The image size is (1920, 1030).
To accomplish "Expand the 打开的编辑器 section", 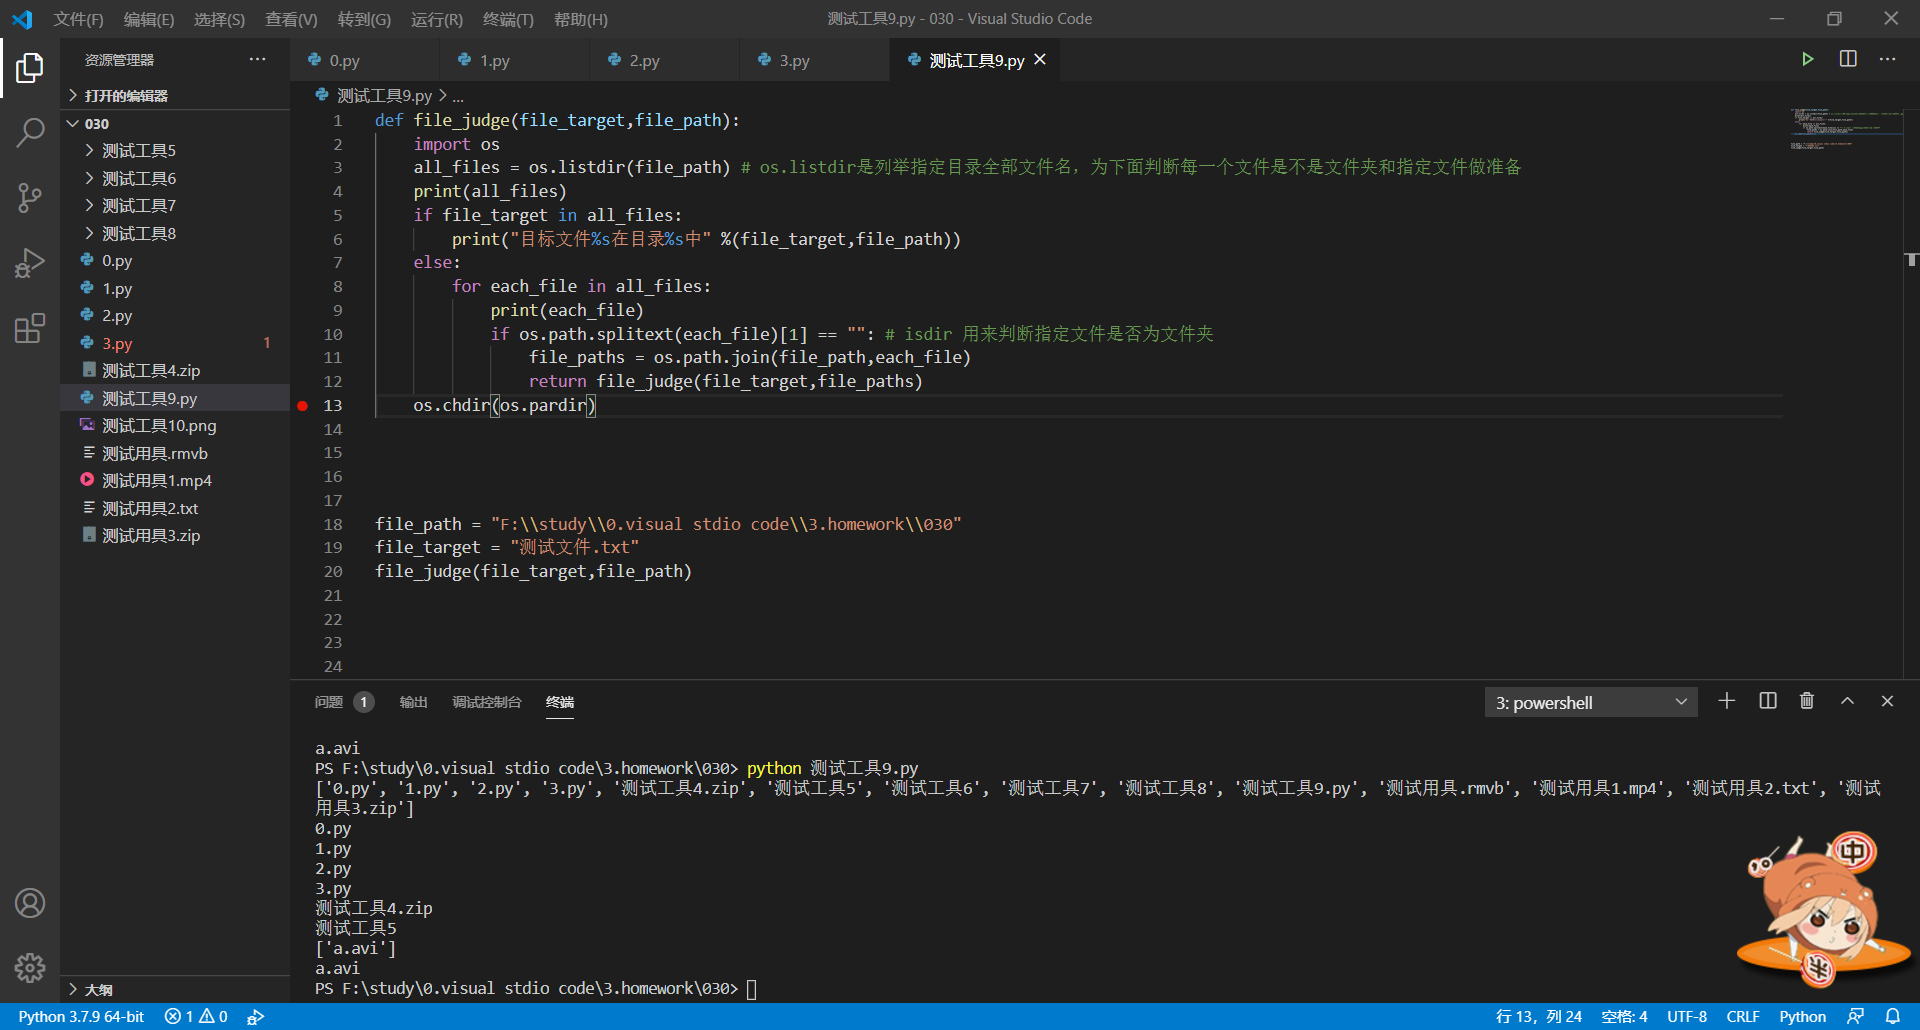I will pos(175,95).
